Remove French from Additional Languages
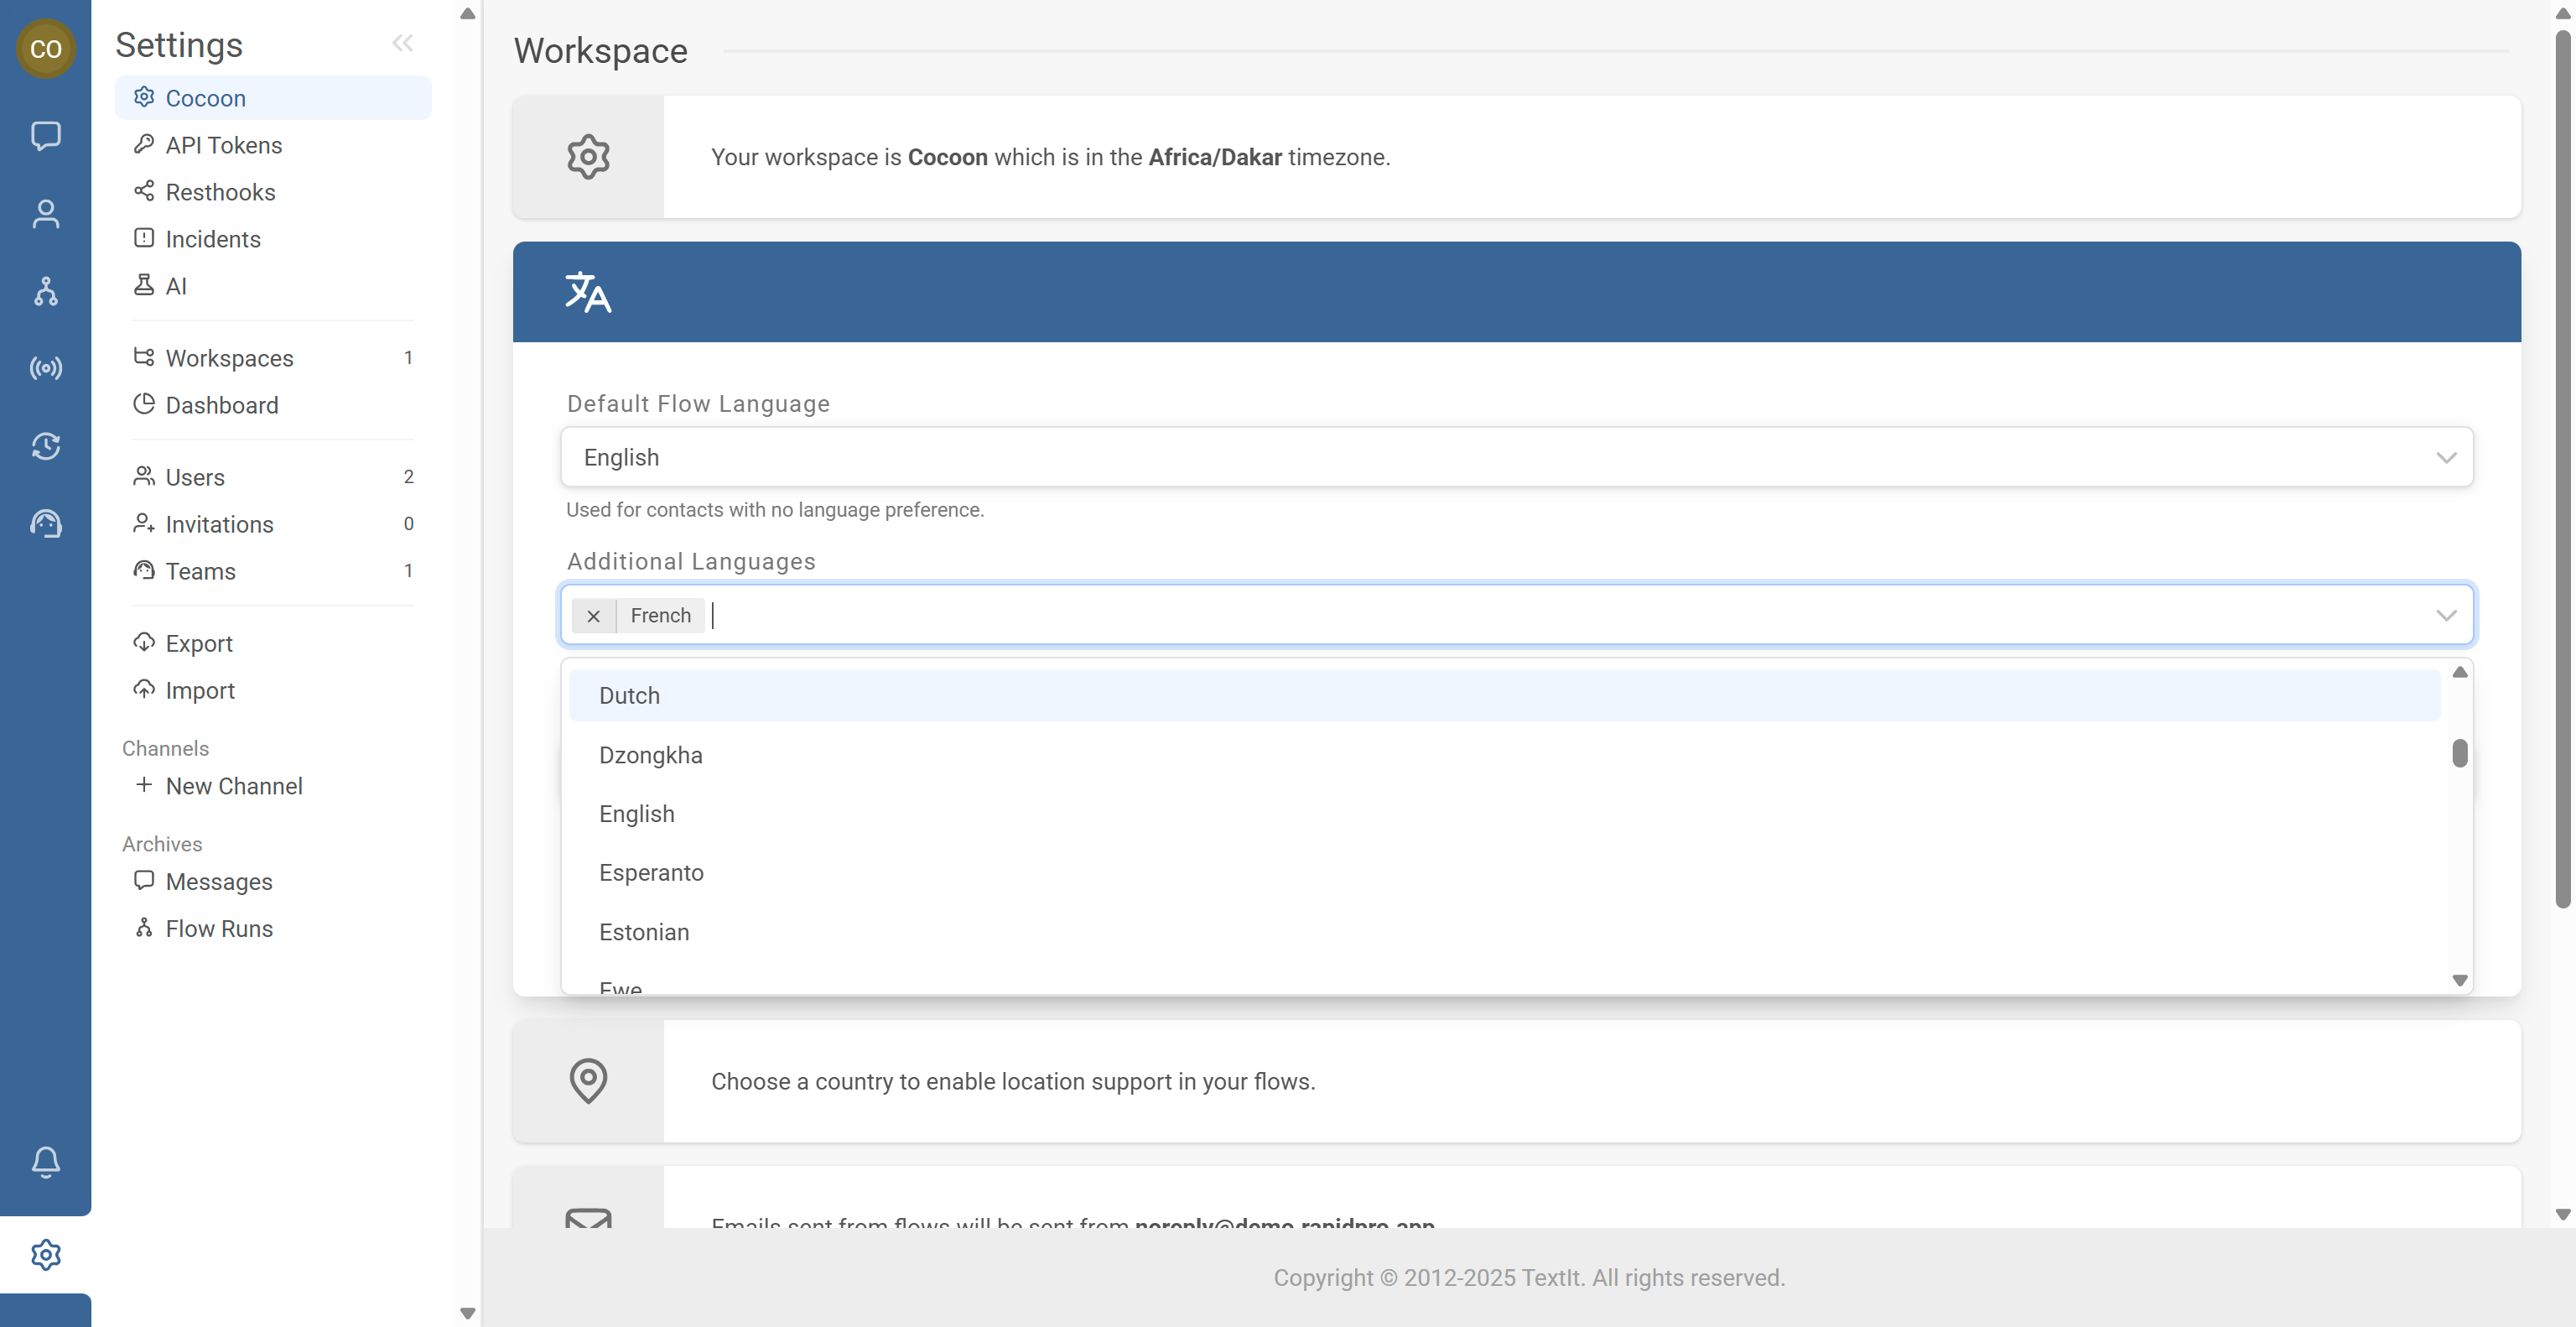The height and width of the screenshot is (1327, 2576). pos(595,616)
